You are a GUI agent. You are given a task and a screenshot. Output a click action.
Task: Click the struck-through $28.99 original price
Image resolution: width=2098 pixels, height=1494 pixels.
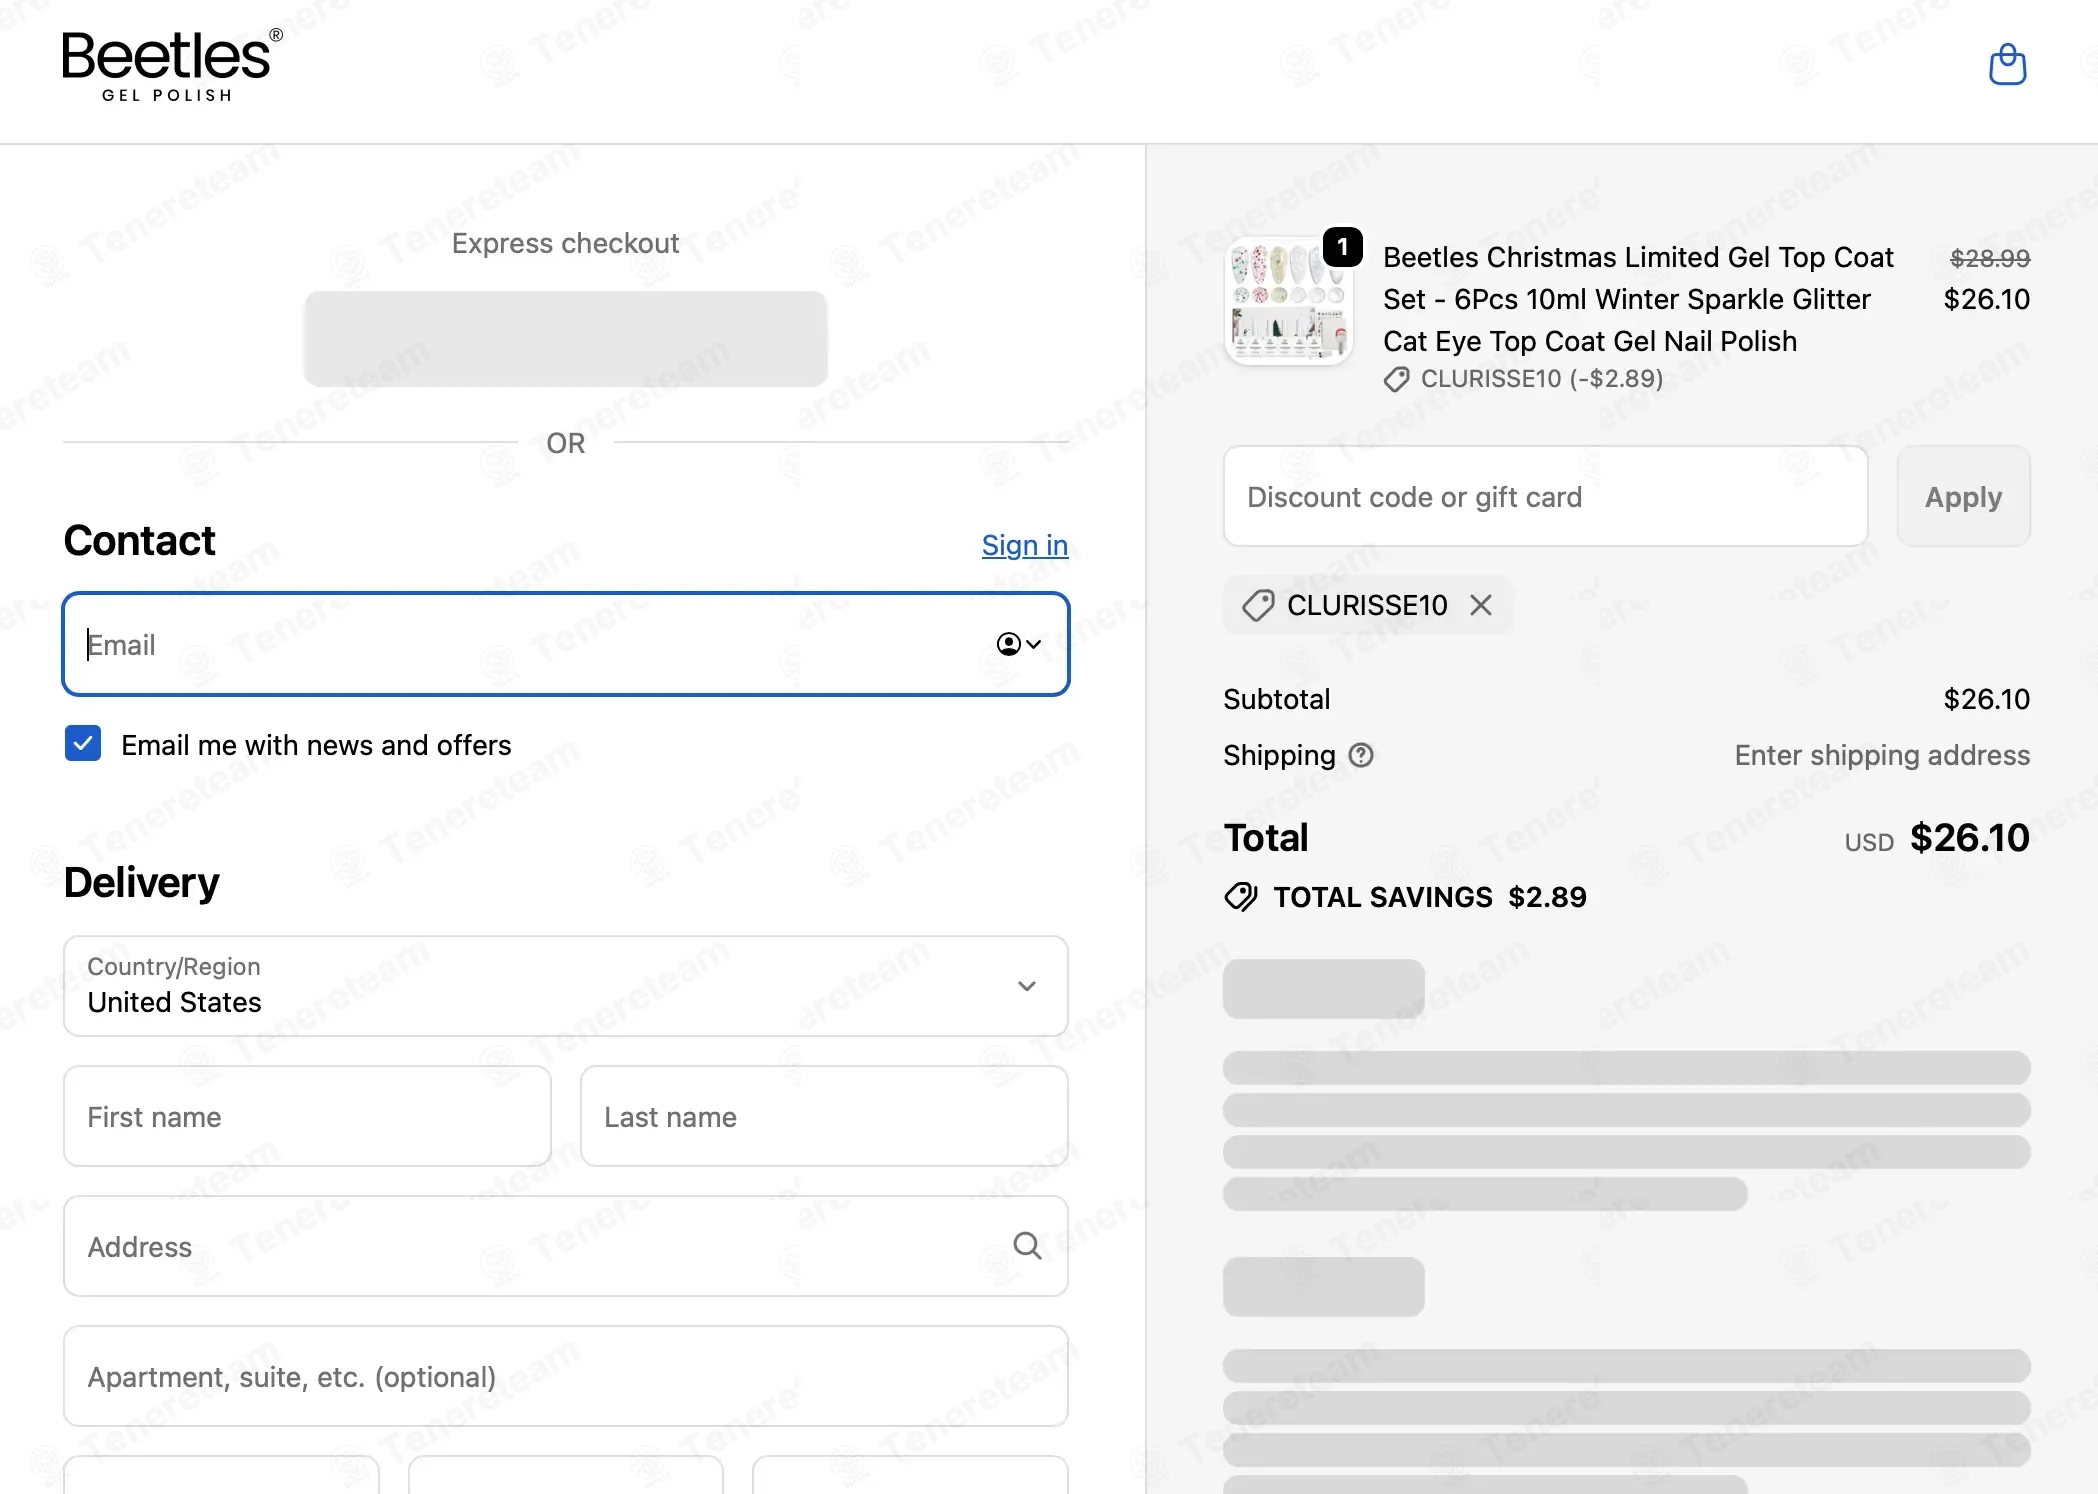[x=1990, y=258]
